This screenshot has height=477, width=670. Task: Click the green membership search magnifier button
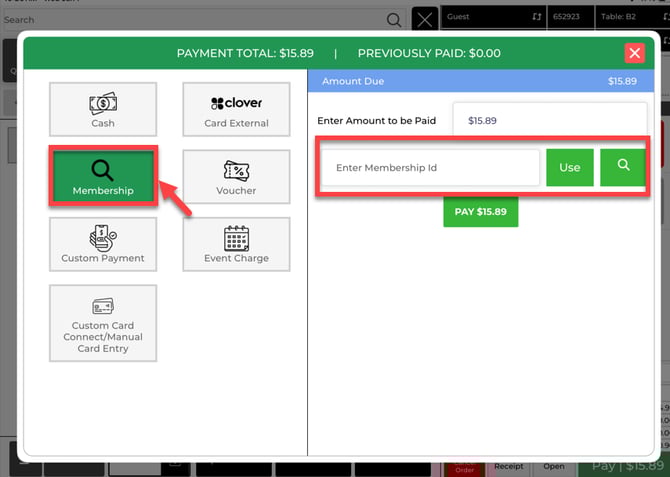[x=624, y=167]
